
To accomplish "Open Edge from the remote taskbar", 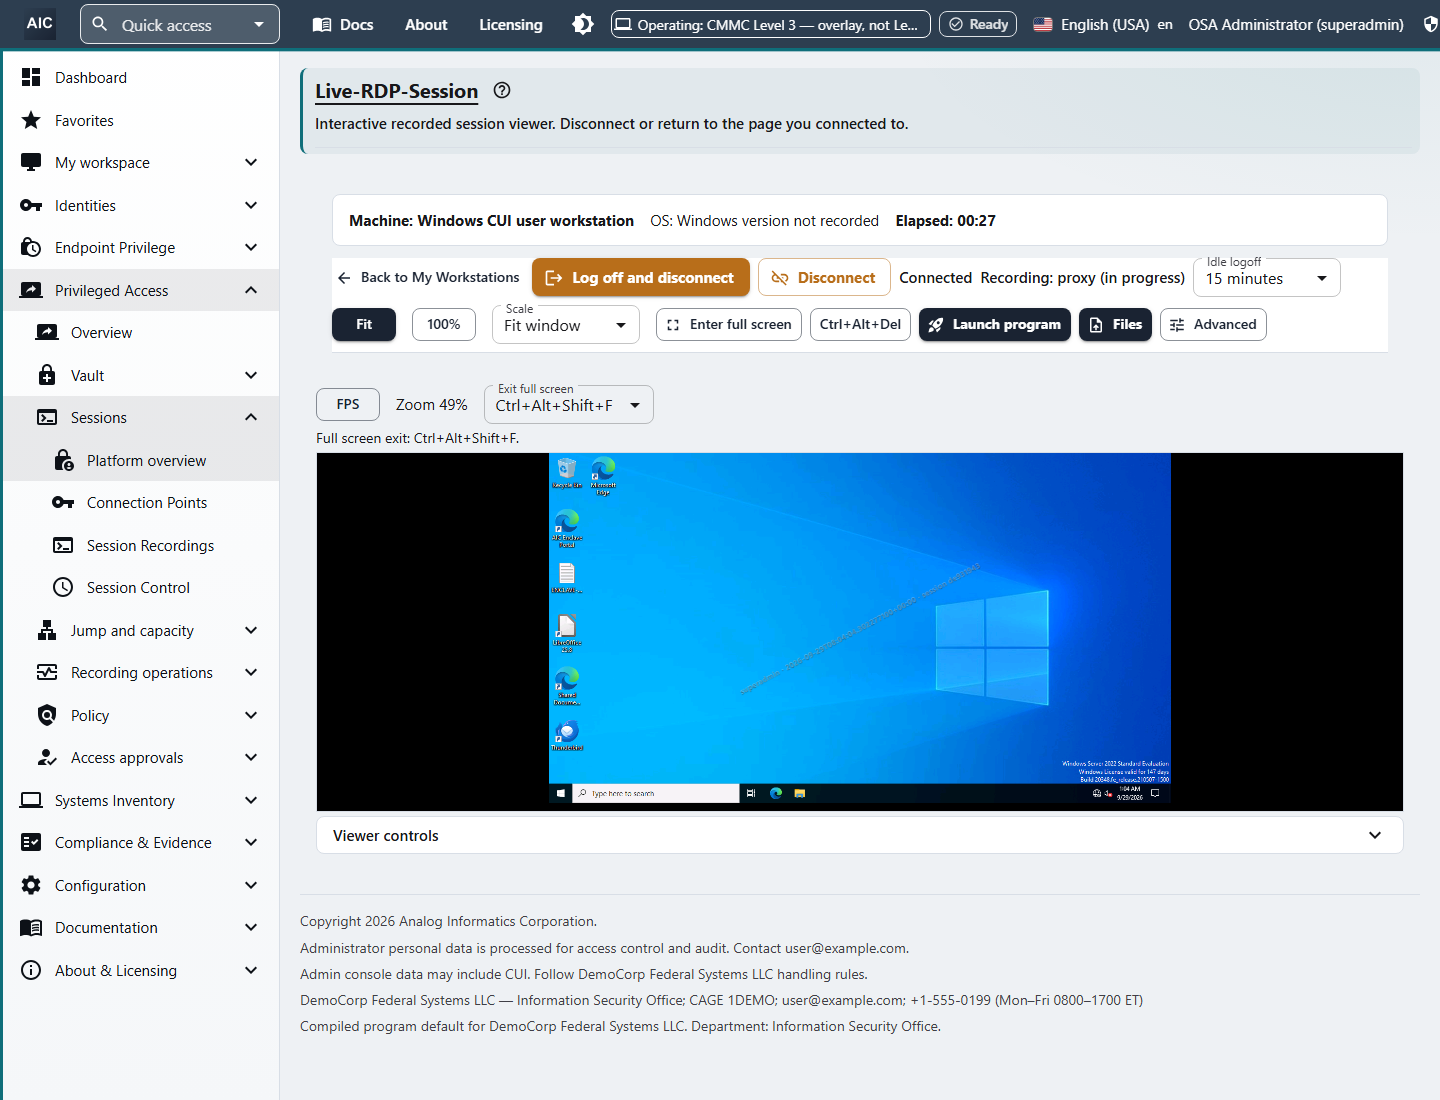I will click(x=776, y=793).
